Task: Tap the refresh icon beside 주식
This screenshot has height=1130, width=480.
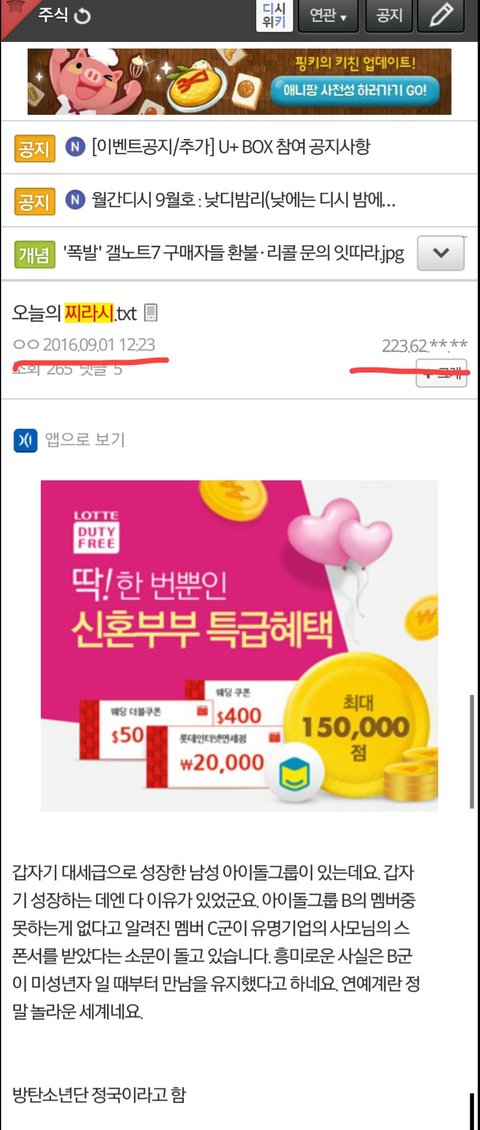Action: [82, 16]
